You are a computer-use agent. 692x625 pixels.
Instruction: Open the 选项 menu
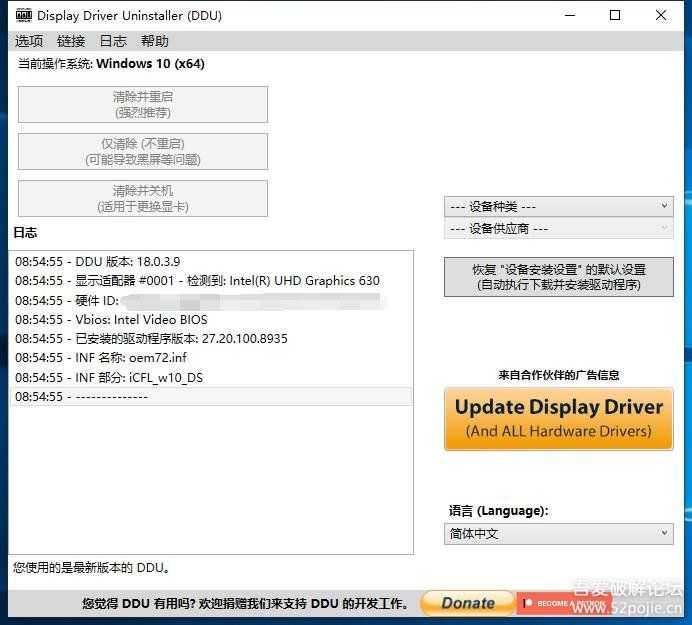(29, 41)
